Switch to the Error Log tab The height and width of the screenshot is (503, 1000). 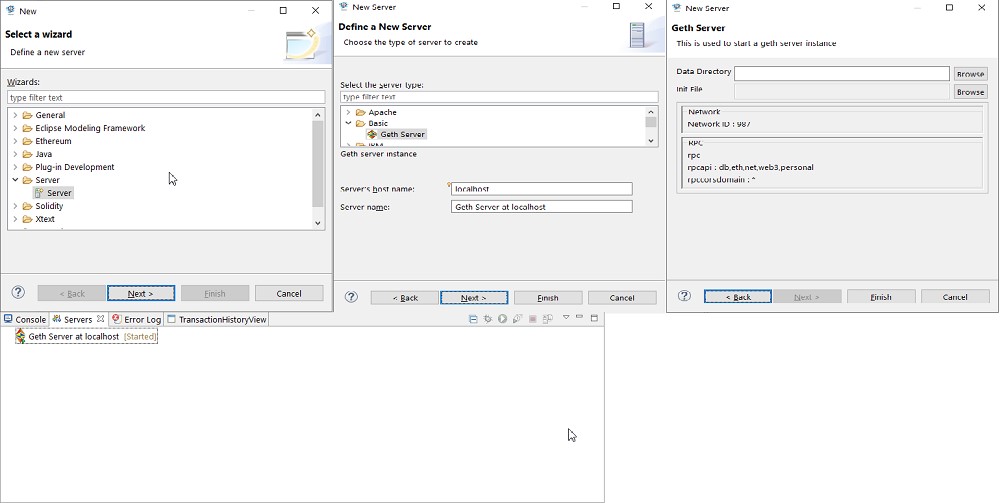click(x=136, y=319)
